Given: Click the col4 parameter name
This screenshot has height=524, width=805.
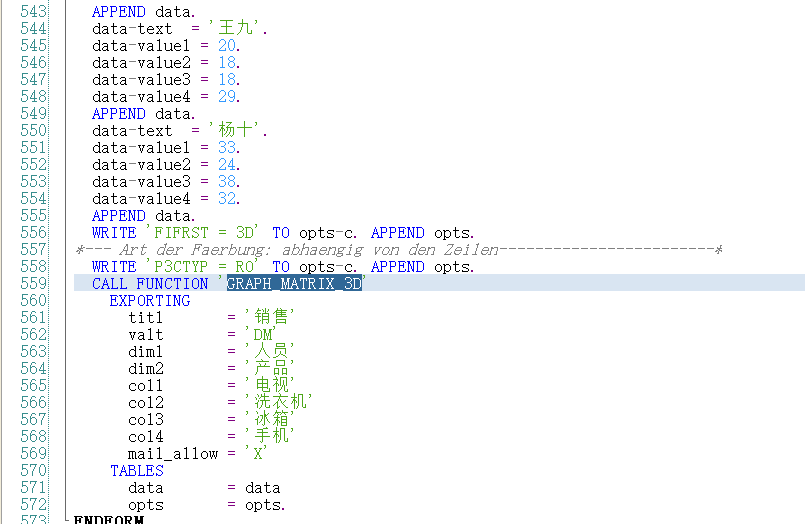Looking at the screenshot, I should (145, 437).
